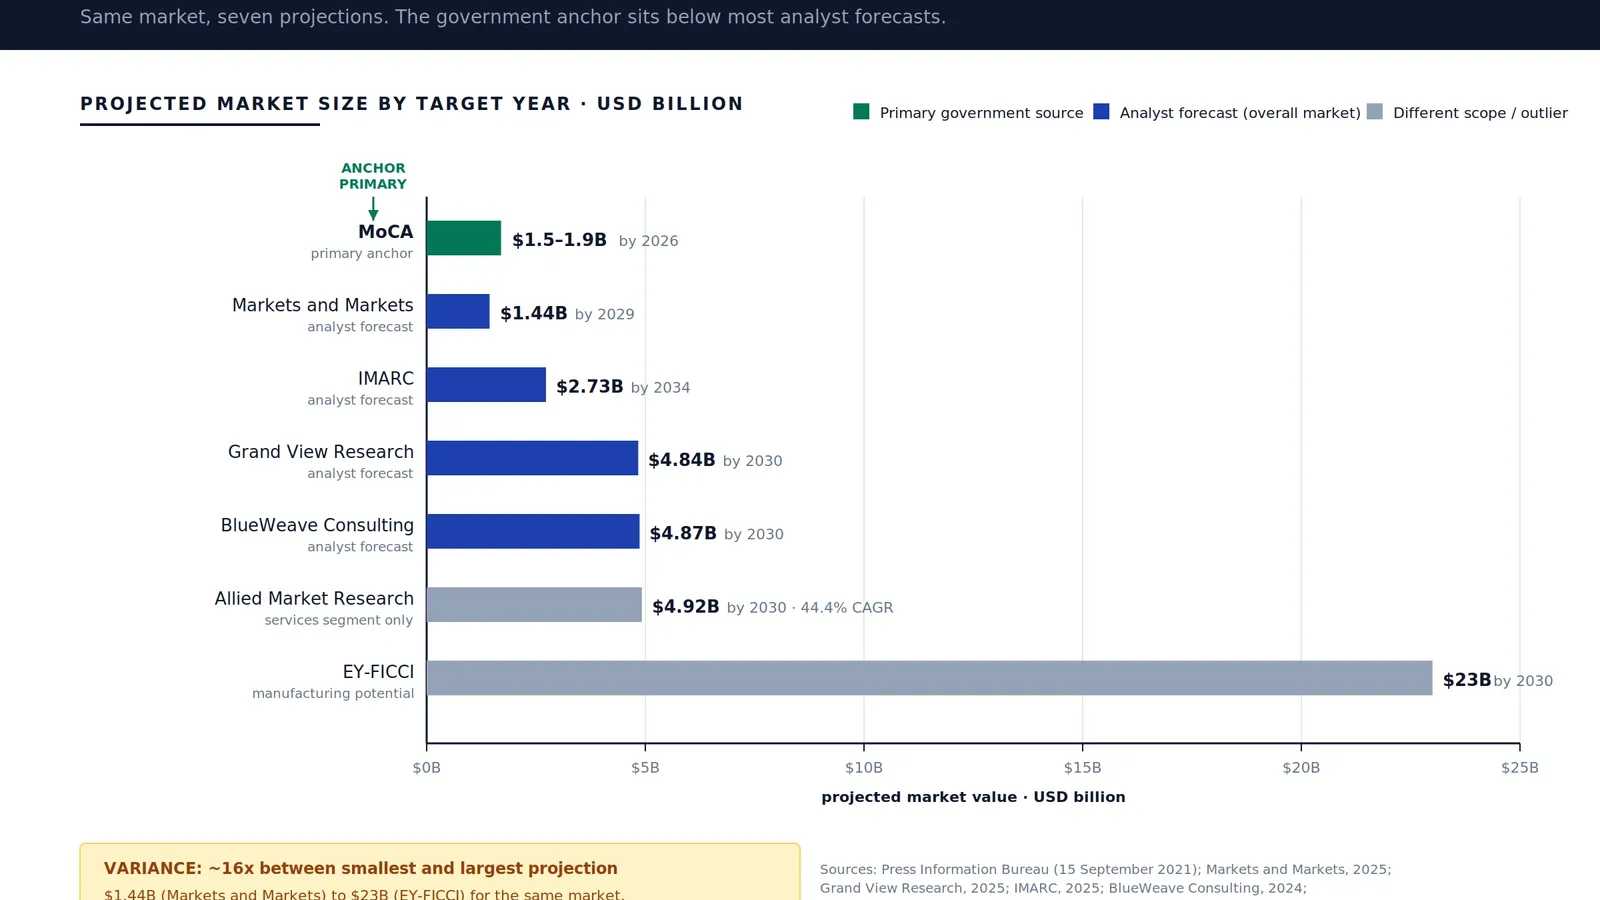Click 'analyst forecast' under IMARC
This screenshot has width=1600, height=900.
click(x=360, y=400)
